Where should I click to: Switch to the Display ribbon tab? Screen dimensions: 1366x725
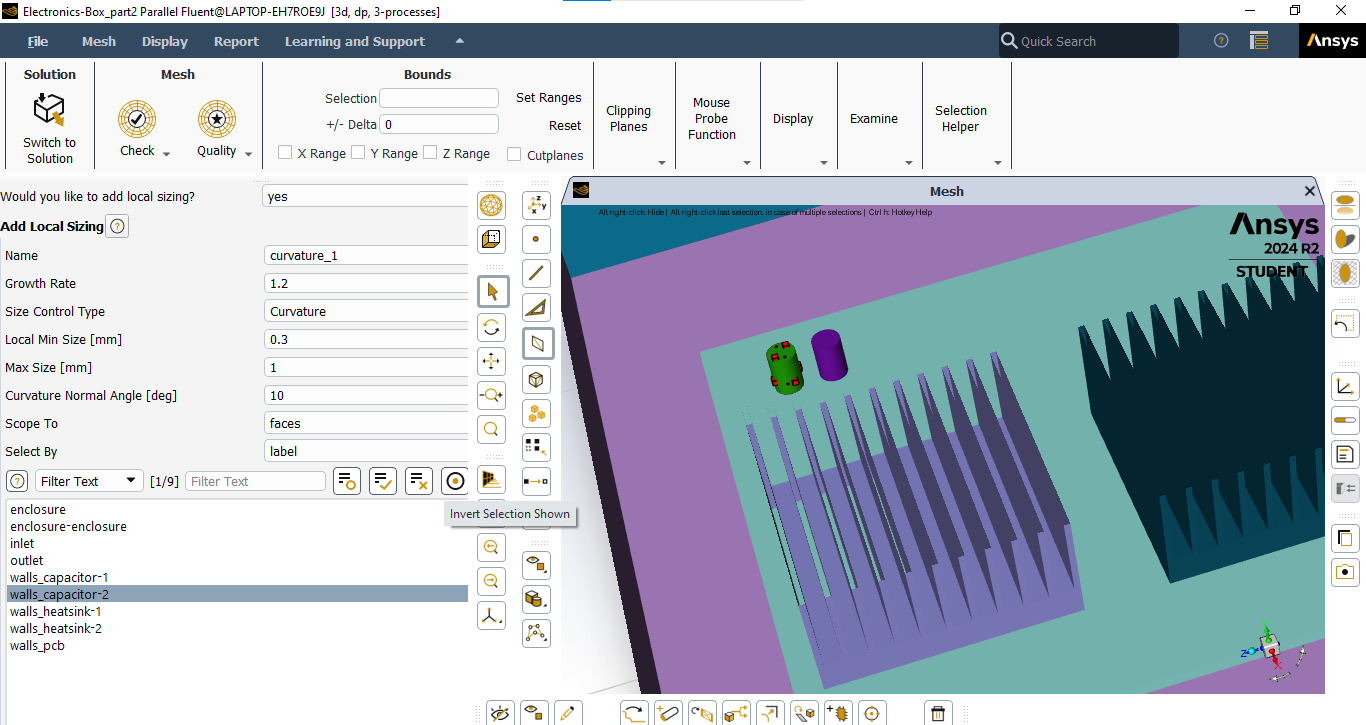(165, 41)
